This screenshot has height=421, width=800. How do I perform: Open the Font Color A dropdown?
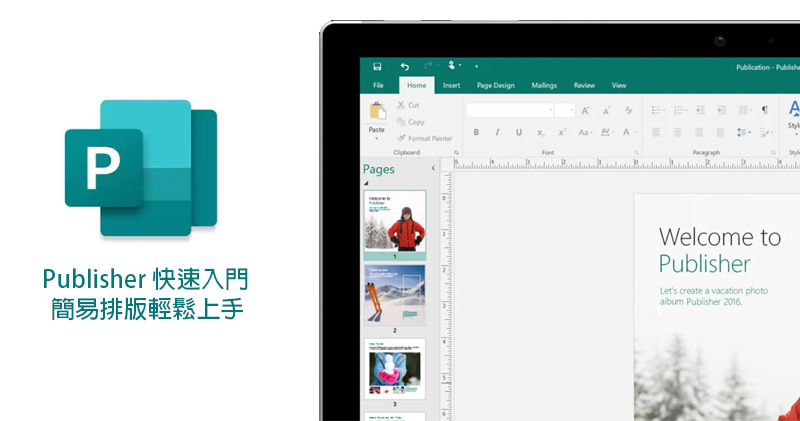tap(630, 132)
